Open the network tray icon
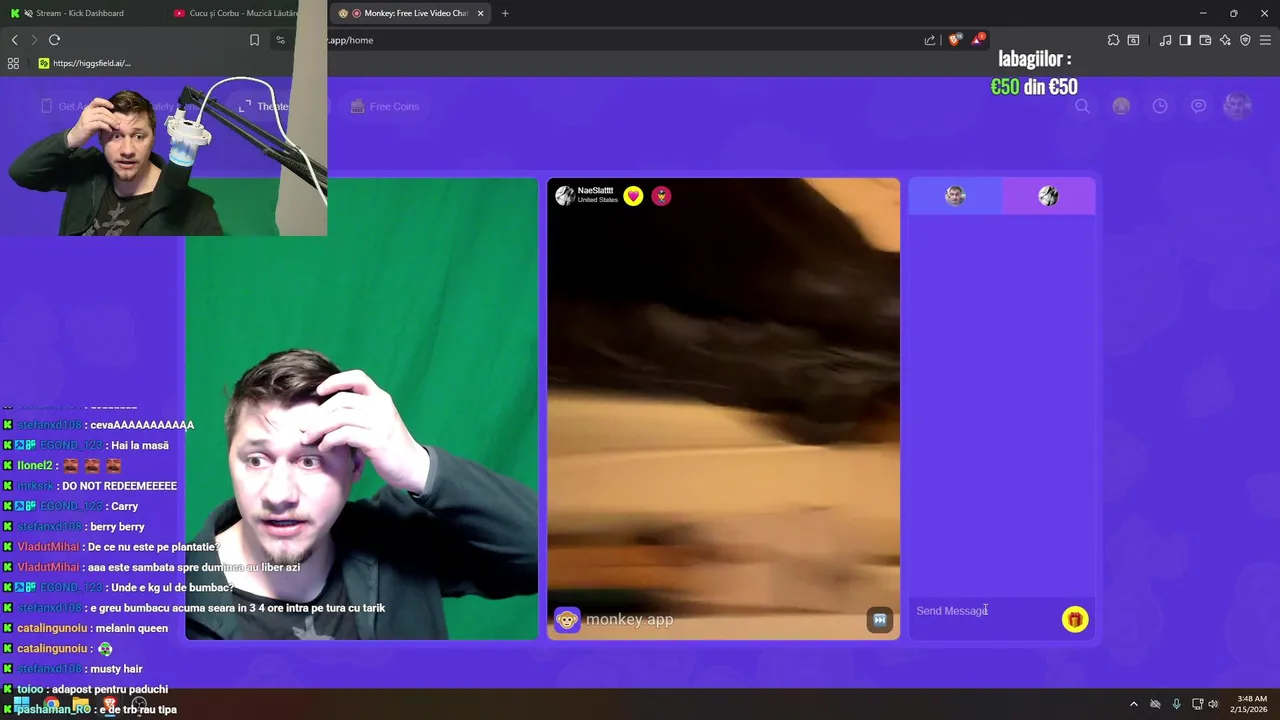This screenshot has height=720, width=1280. [1197, 704]
